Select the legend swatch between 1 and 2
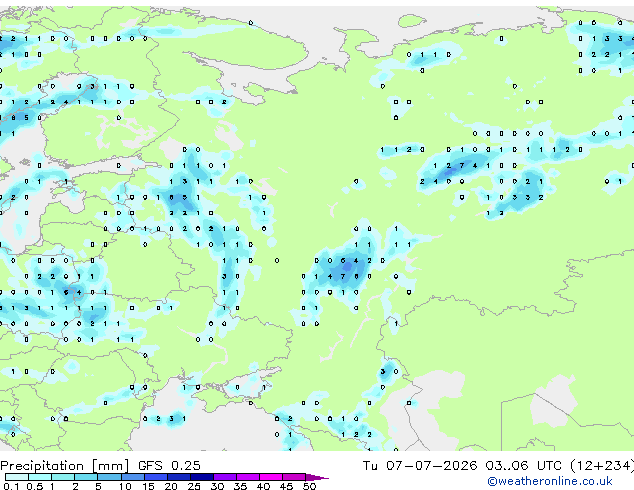Image resolution: width=634 pixels, height=490 pixels. [x=63, y=477]
